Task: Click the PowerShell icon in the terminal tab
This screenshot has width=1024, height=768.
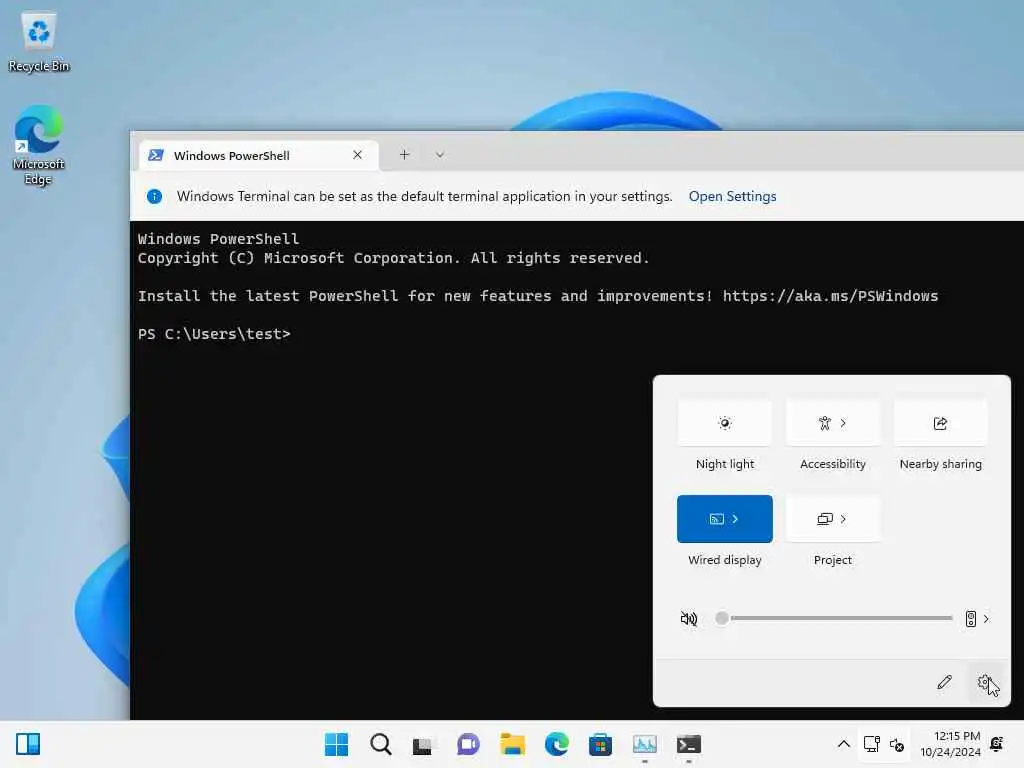Action: click(156, 155)
